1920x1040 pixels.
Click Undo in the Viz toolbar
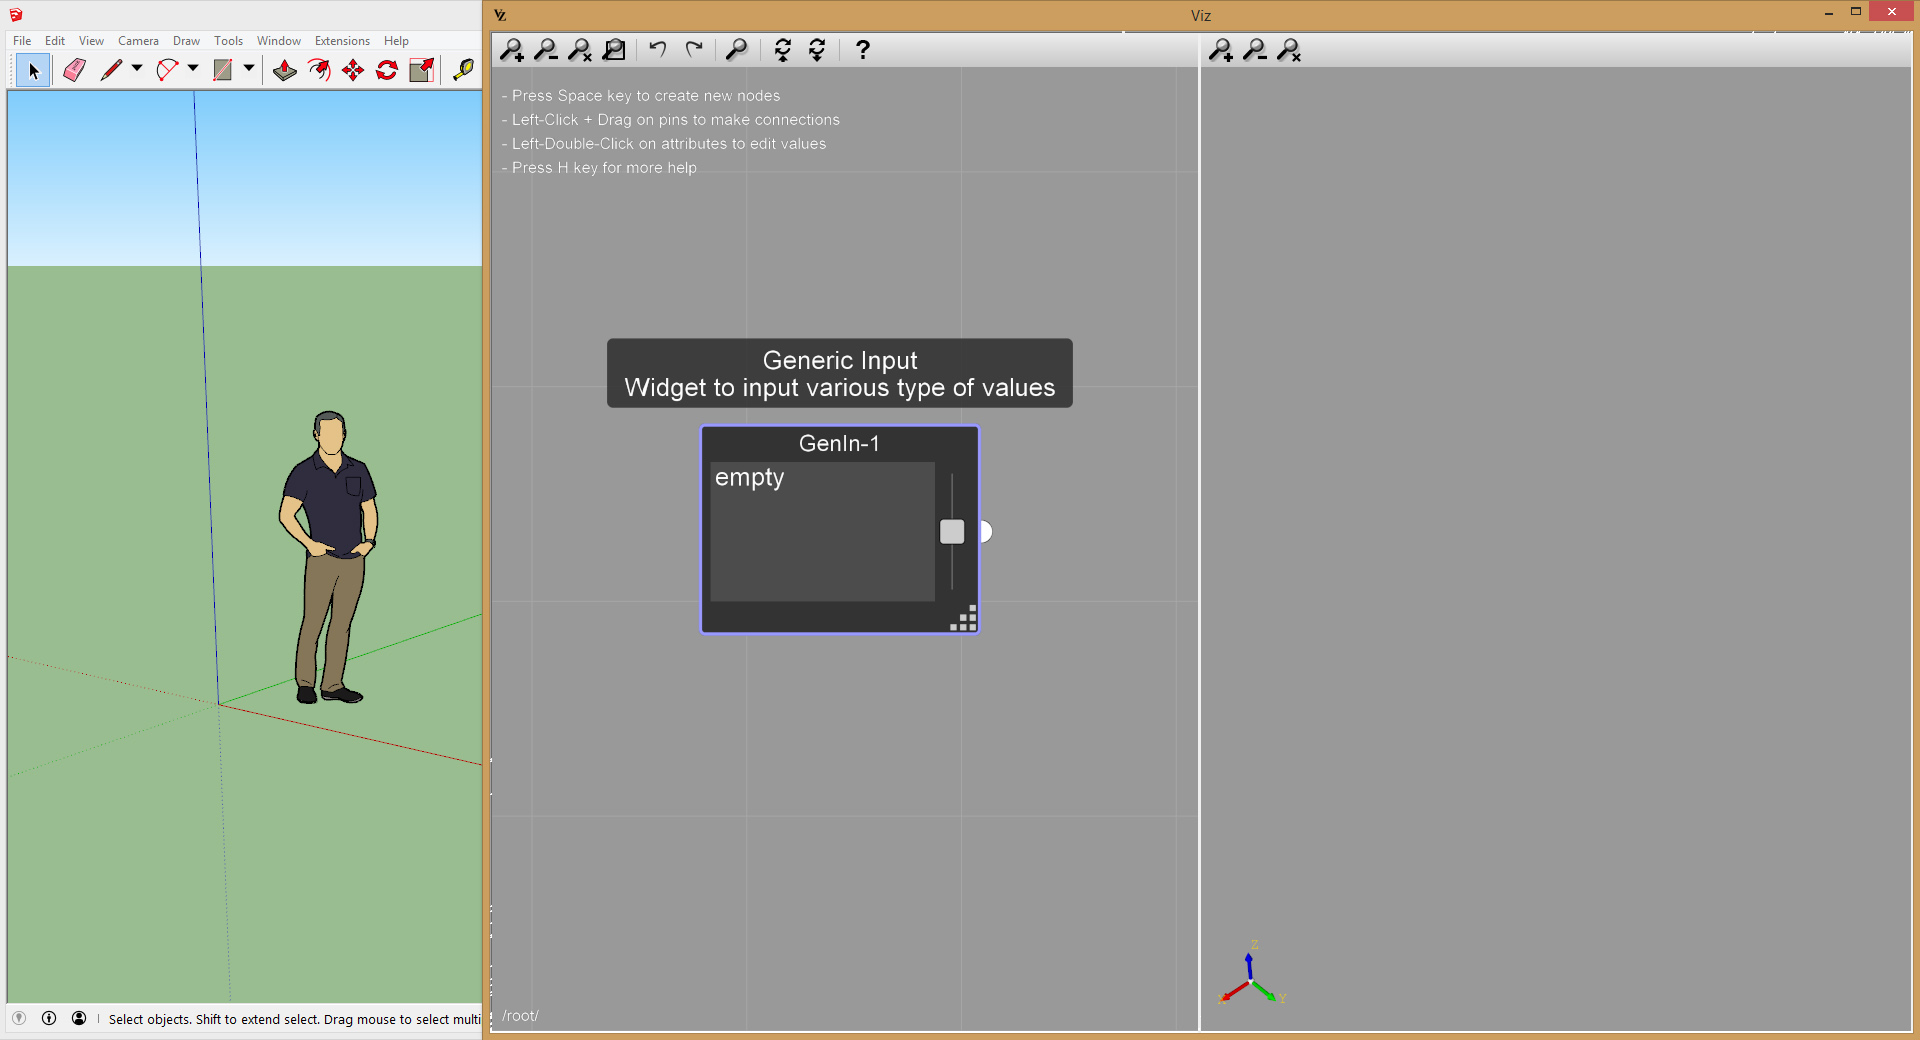657,49
